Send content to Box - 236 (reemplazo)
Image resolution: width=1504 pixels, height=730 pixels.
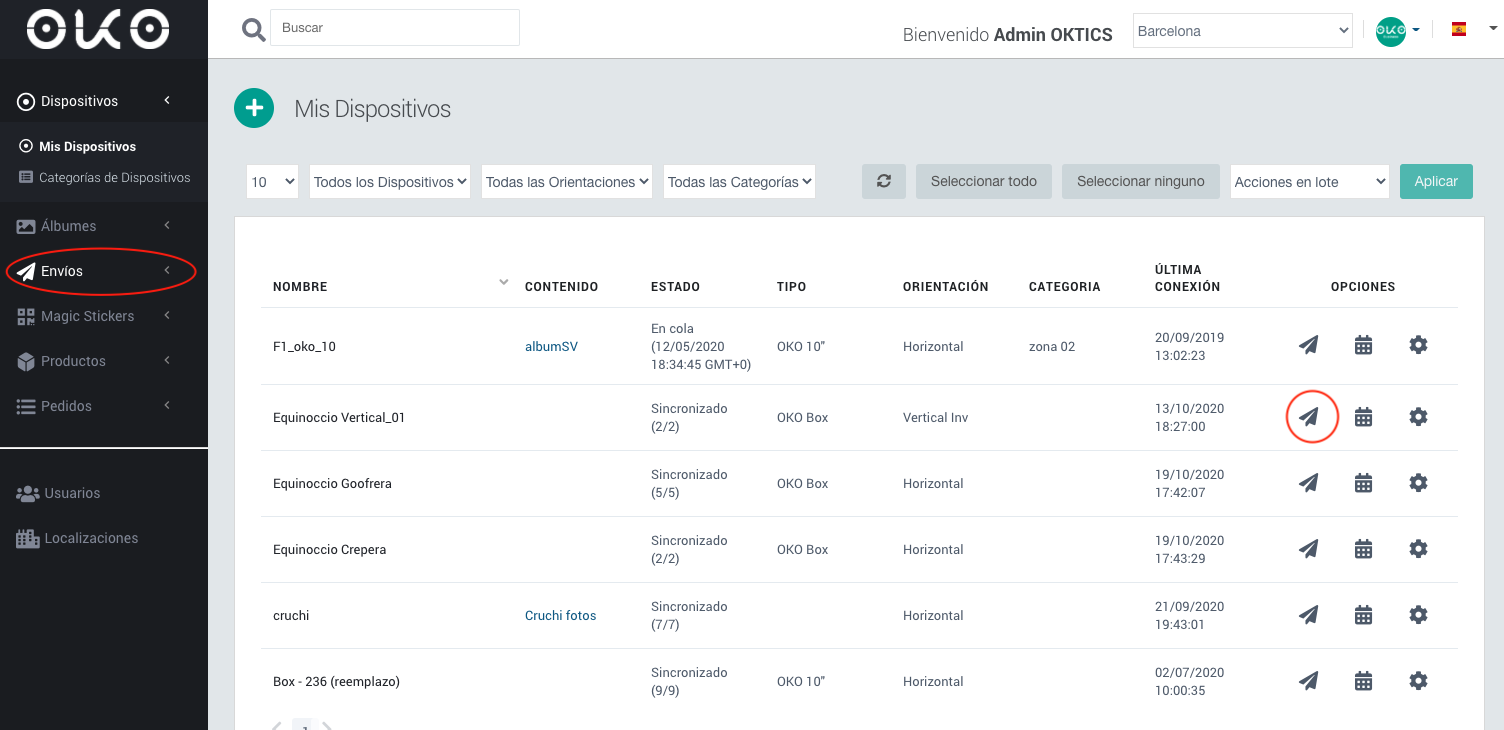[x=1308, y=681]
